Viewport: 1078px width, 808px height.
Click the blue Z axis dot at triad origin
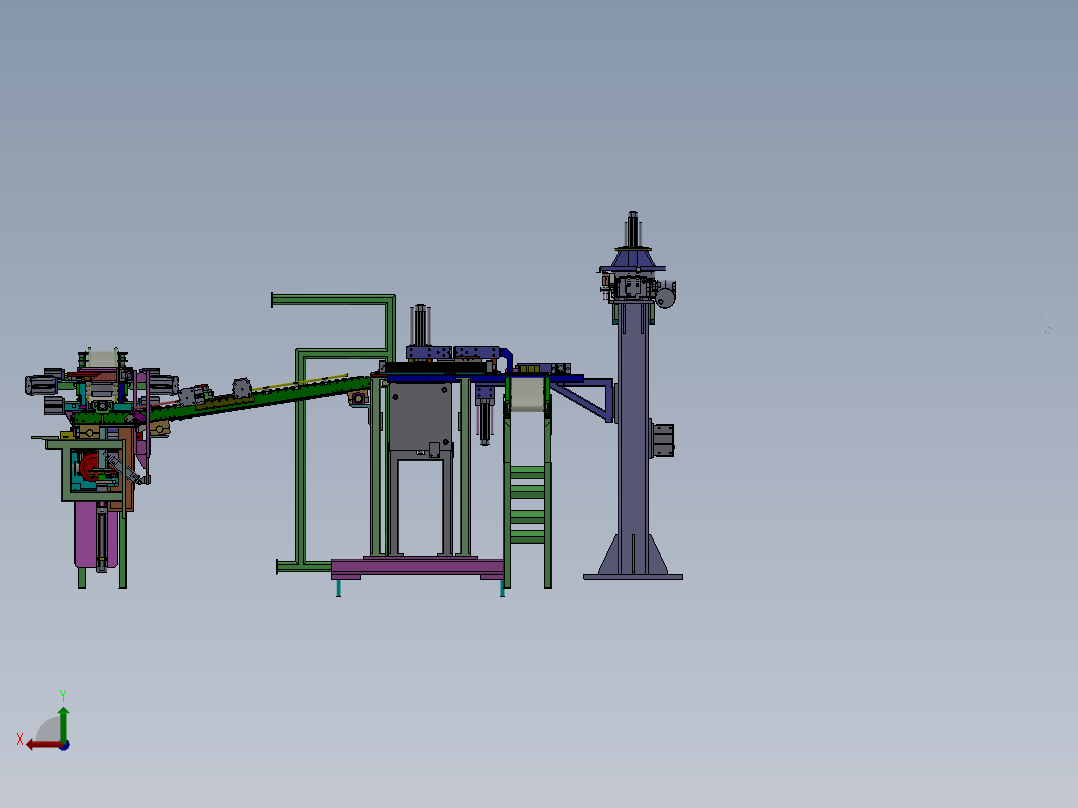[64, 745]
